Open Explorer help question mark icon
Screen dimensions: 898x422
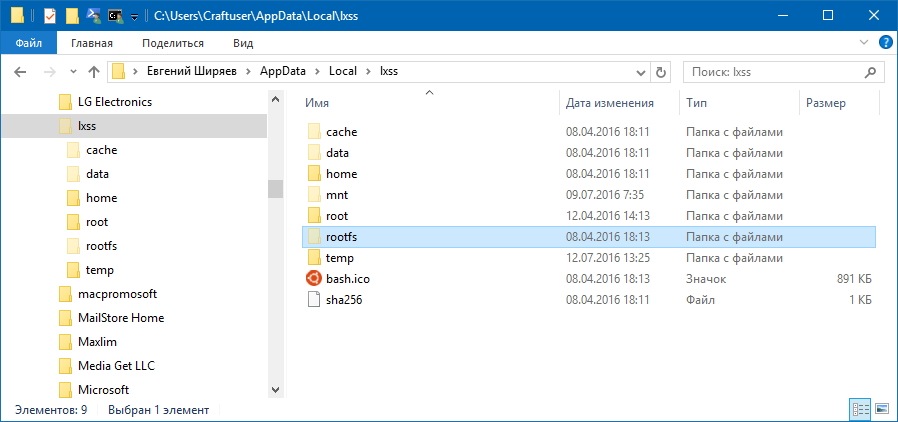tap(885, 42)
